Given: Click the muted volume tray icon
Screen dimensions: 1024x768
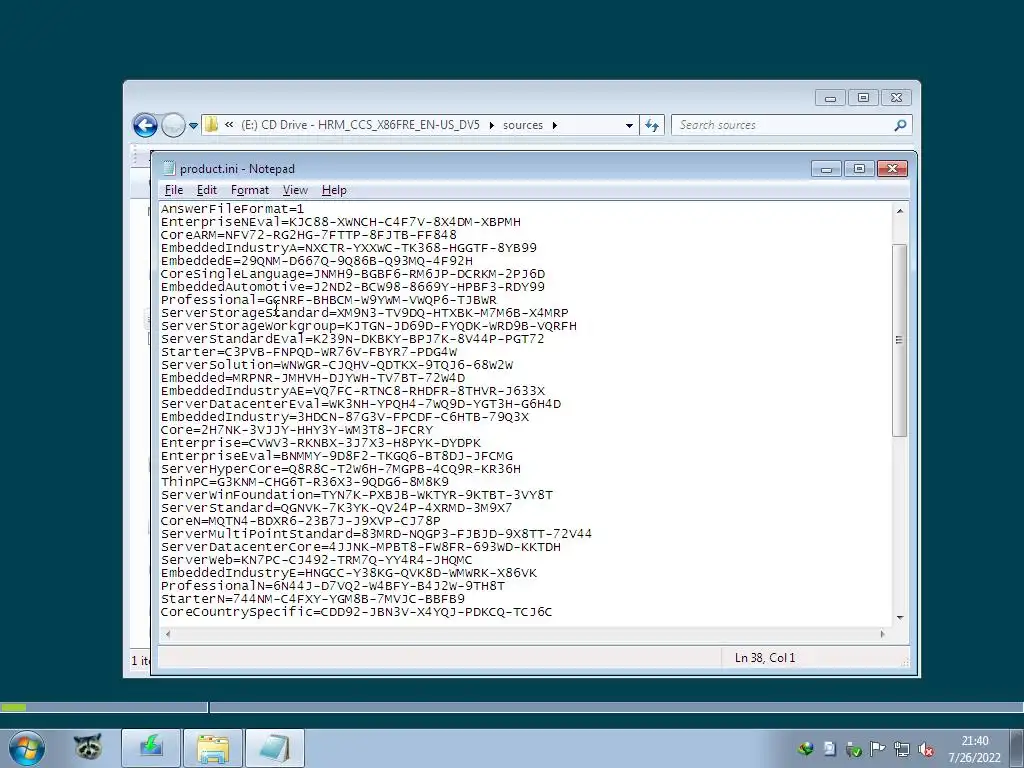Looking at the screenshot, I should coord(926,749).
